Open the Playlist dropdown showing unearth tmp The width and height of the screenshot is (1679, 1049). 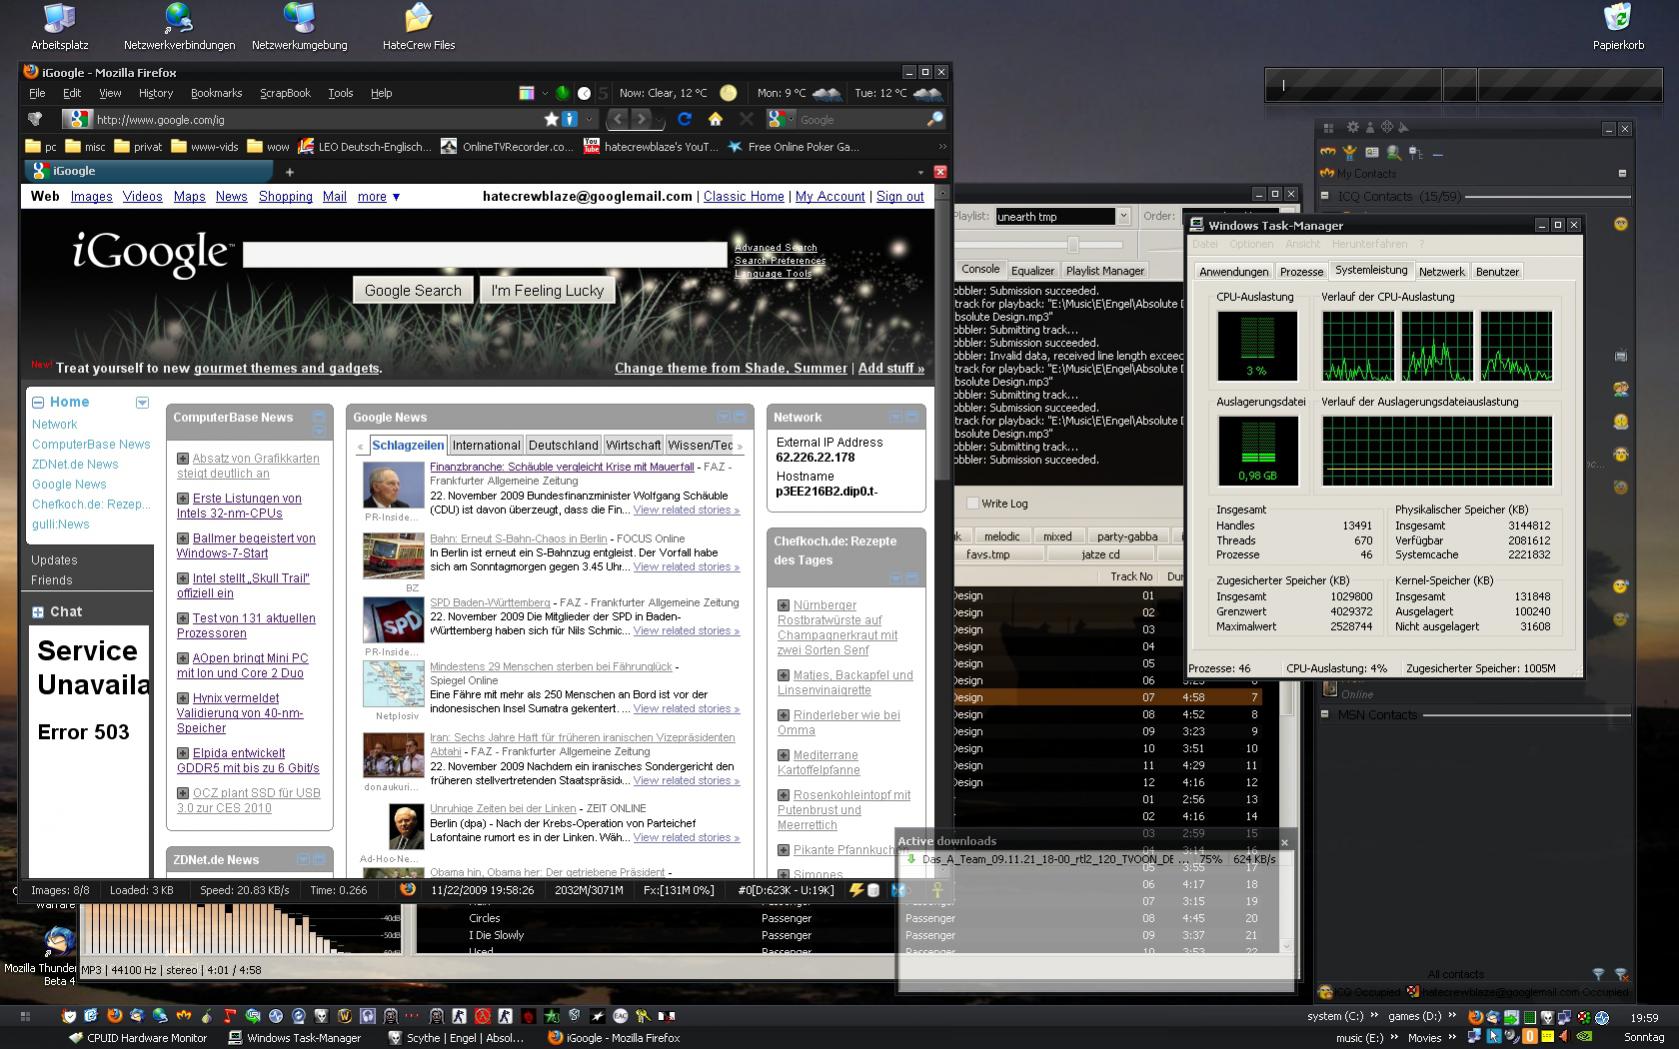[1123, 216]
